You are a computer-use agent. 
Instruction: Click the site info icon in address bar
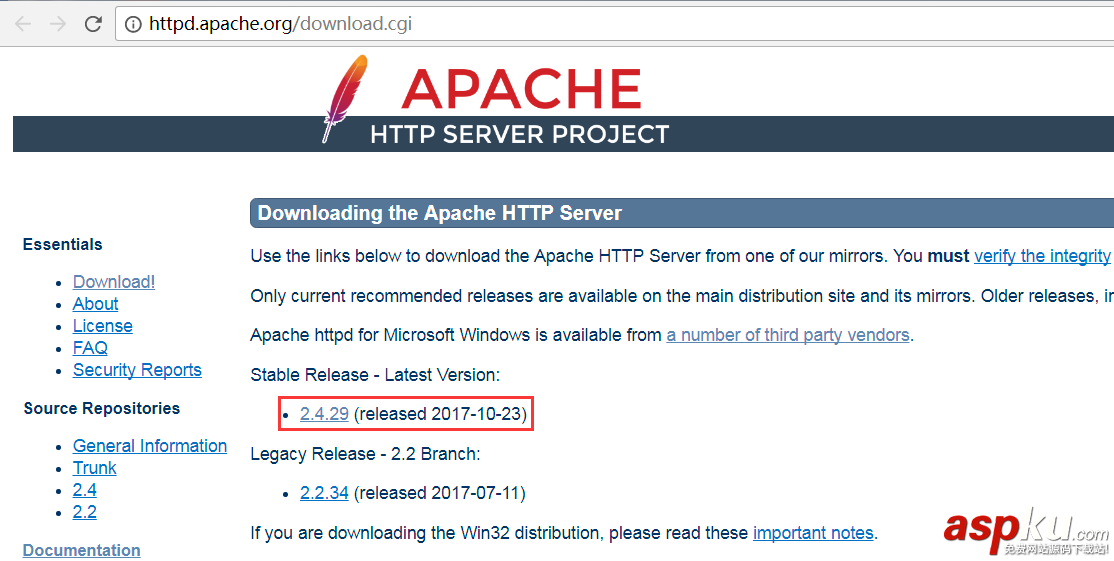(133, 24)
